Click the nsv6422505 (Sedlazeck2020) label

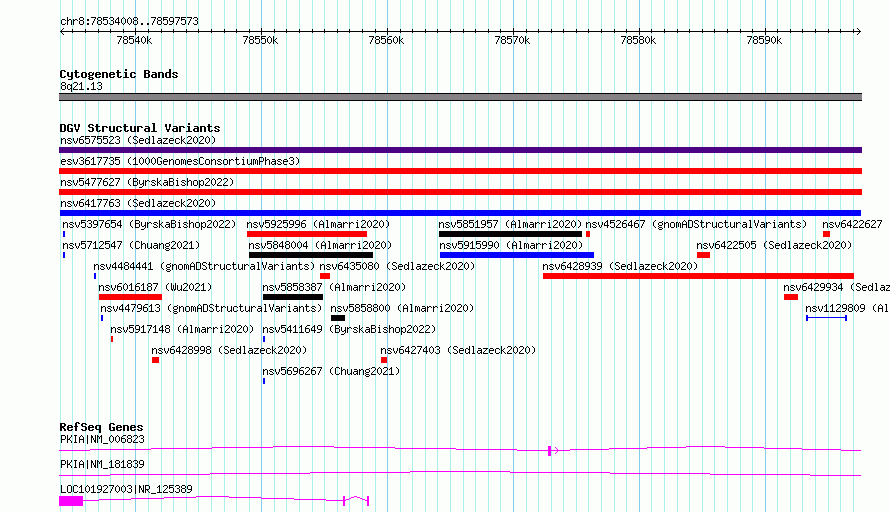click(774, 245)
